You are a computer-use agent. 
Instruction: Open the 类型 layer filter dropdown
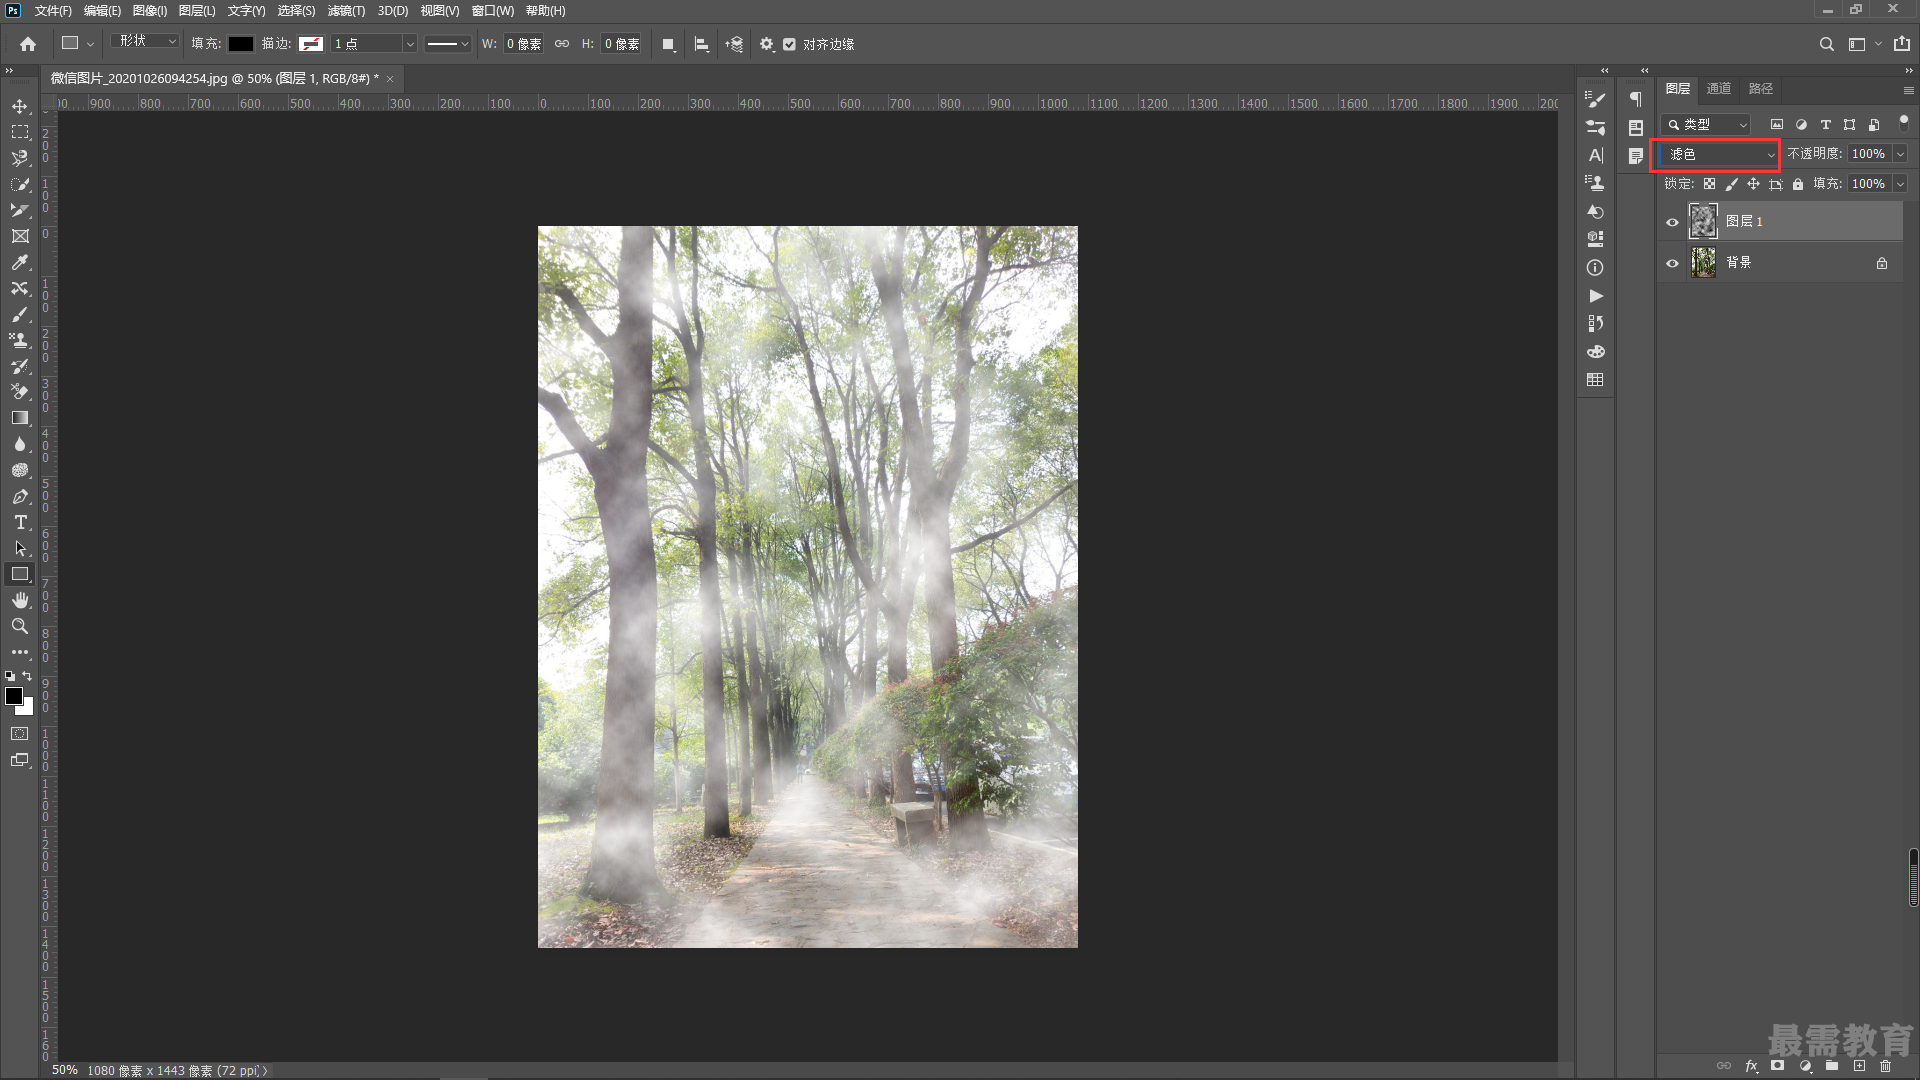1706,125
